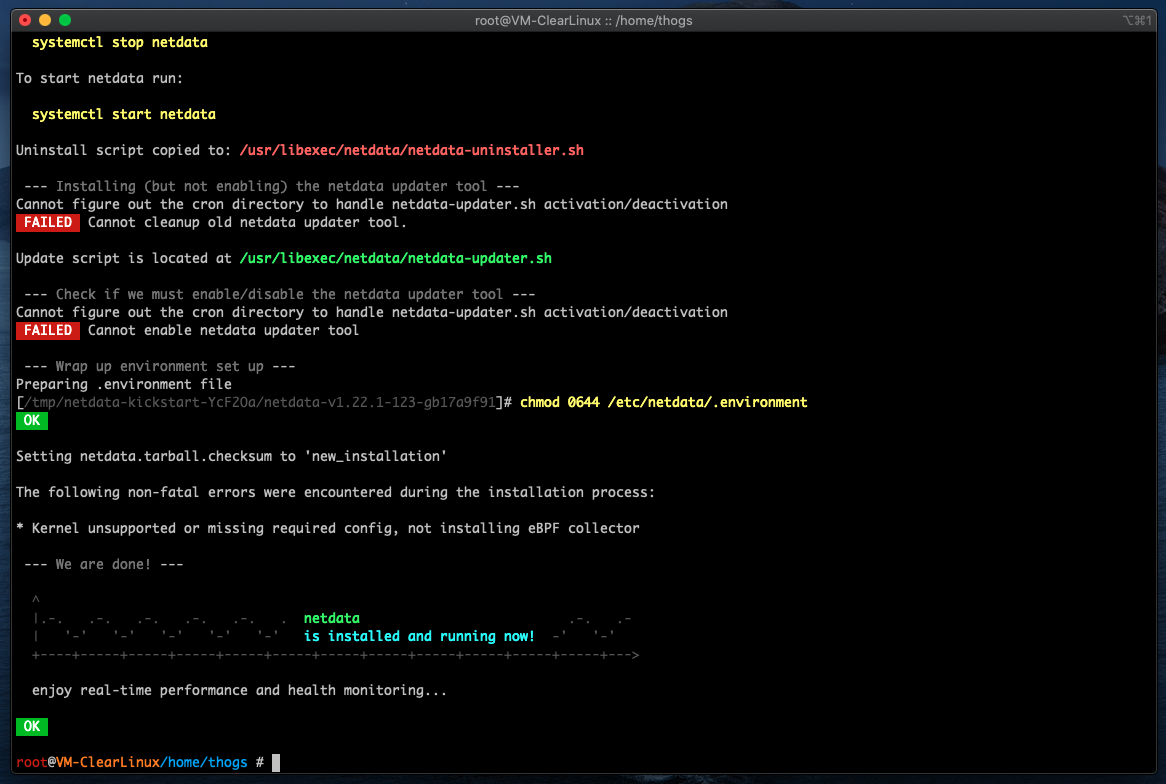Click the green OK status badge near the prompt

tap(30, 726)
